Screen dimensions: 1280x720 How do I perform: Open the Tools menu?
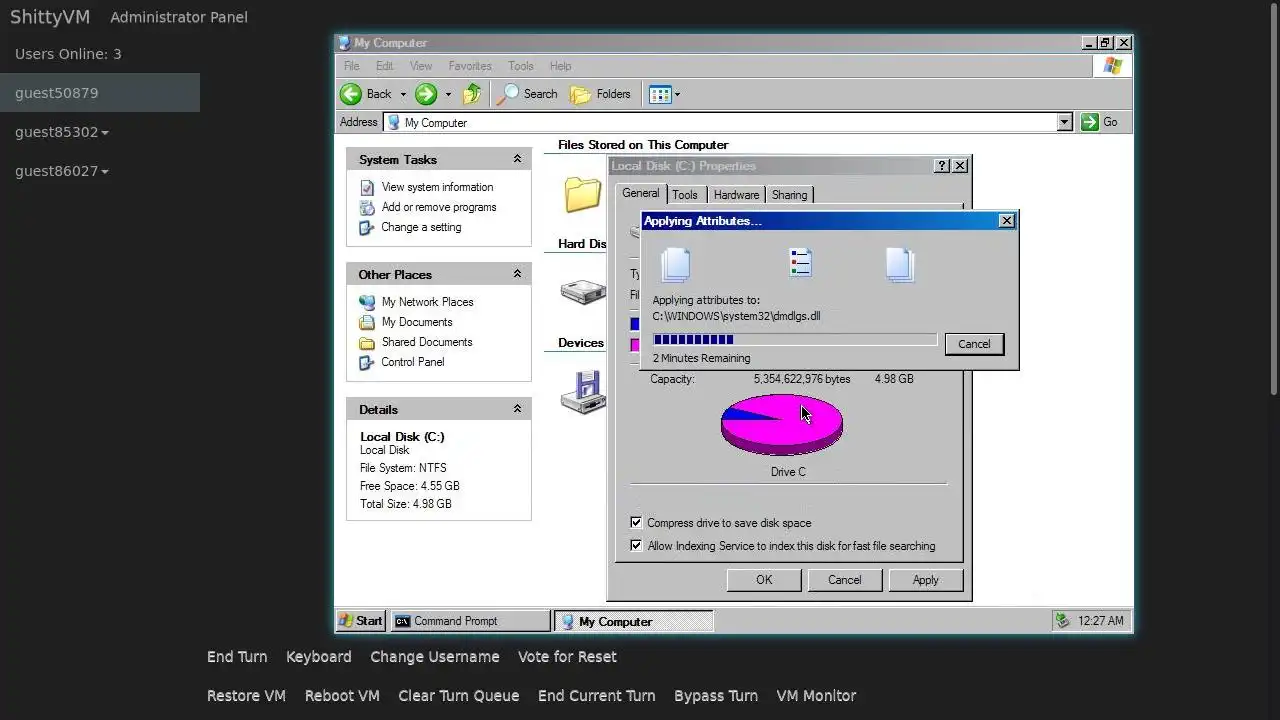pyautogui.click(x=521, y=66)
